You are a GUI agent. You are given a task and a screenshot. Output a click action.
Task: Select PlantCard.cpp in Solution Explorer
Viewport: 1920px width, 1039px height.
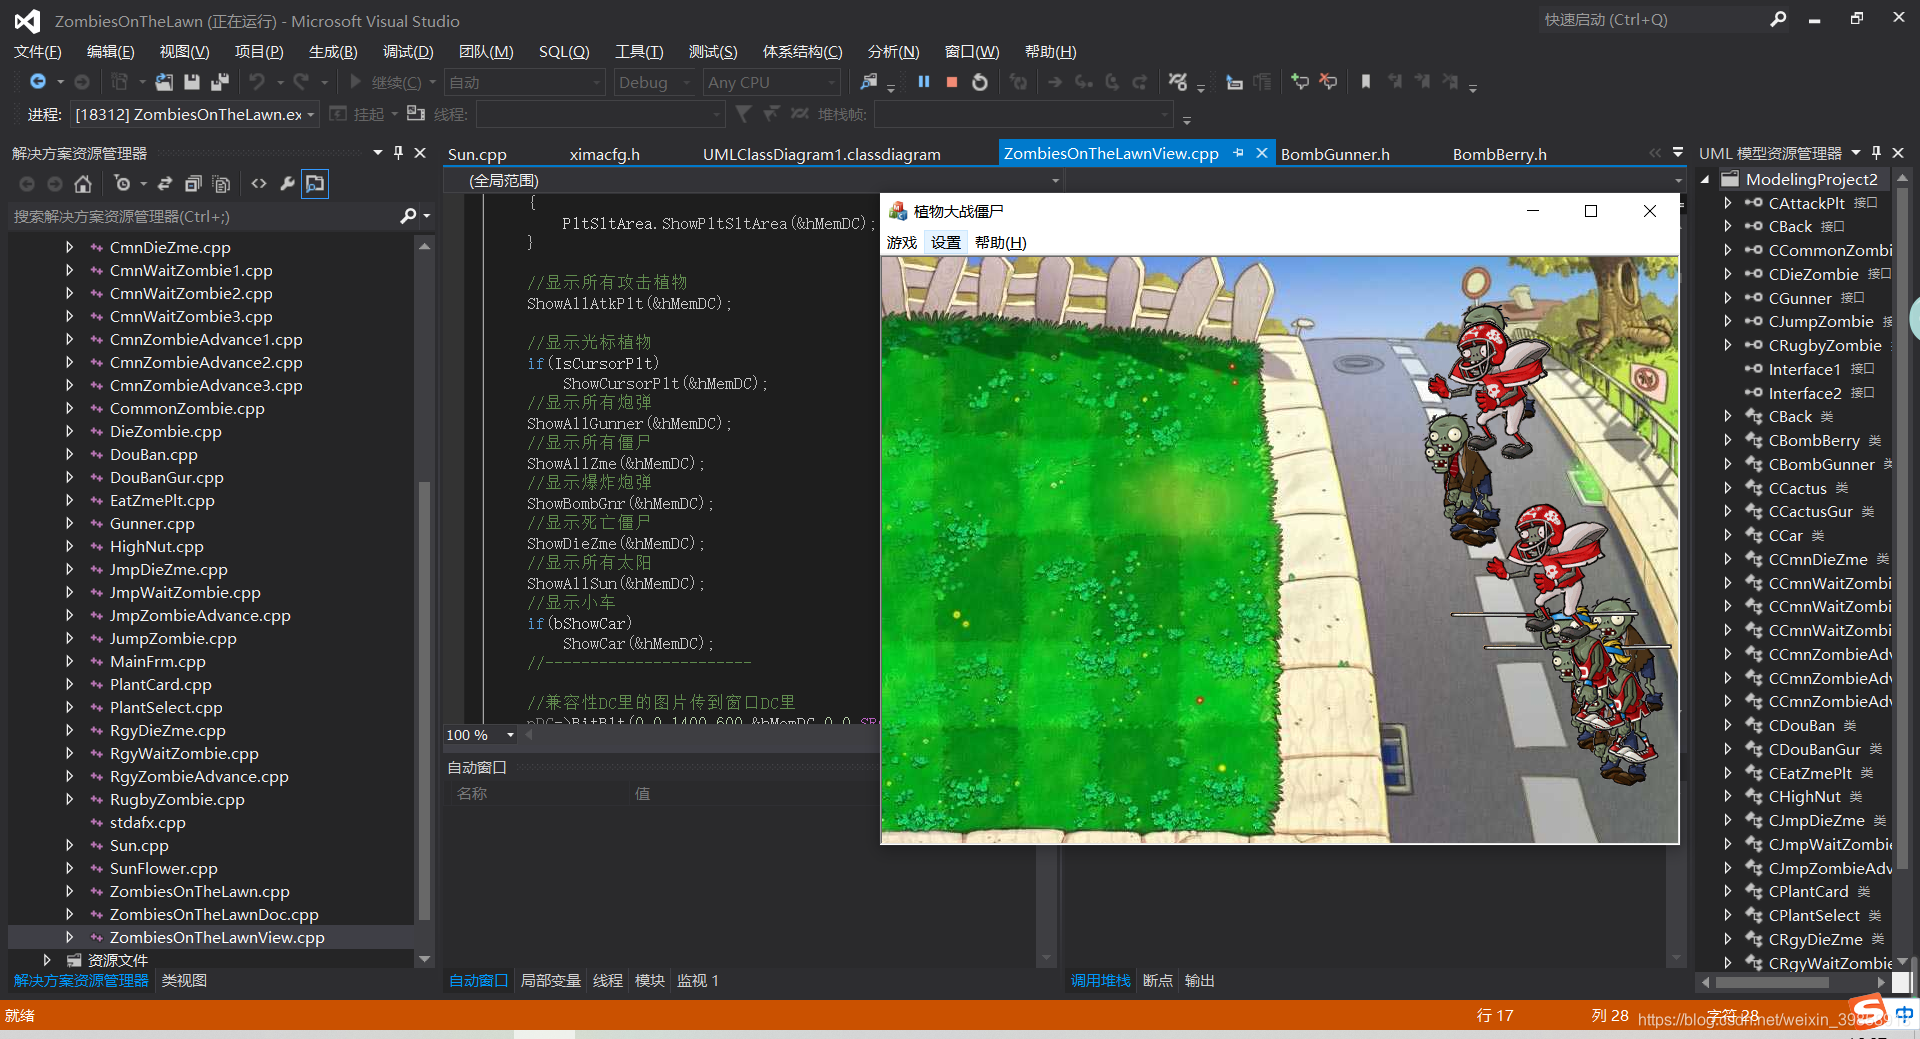tap(161, 685)
